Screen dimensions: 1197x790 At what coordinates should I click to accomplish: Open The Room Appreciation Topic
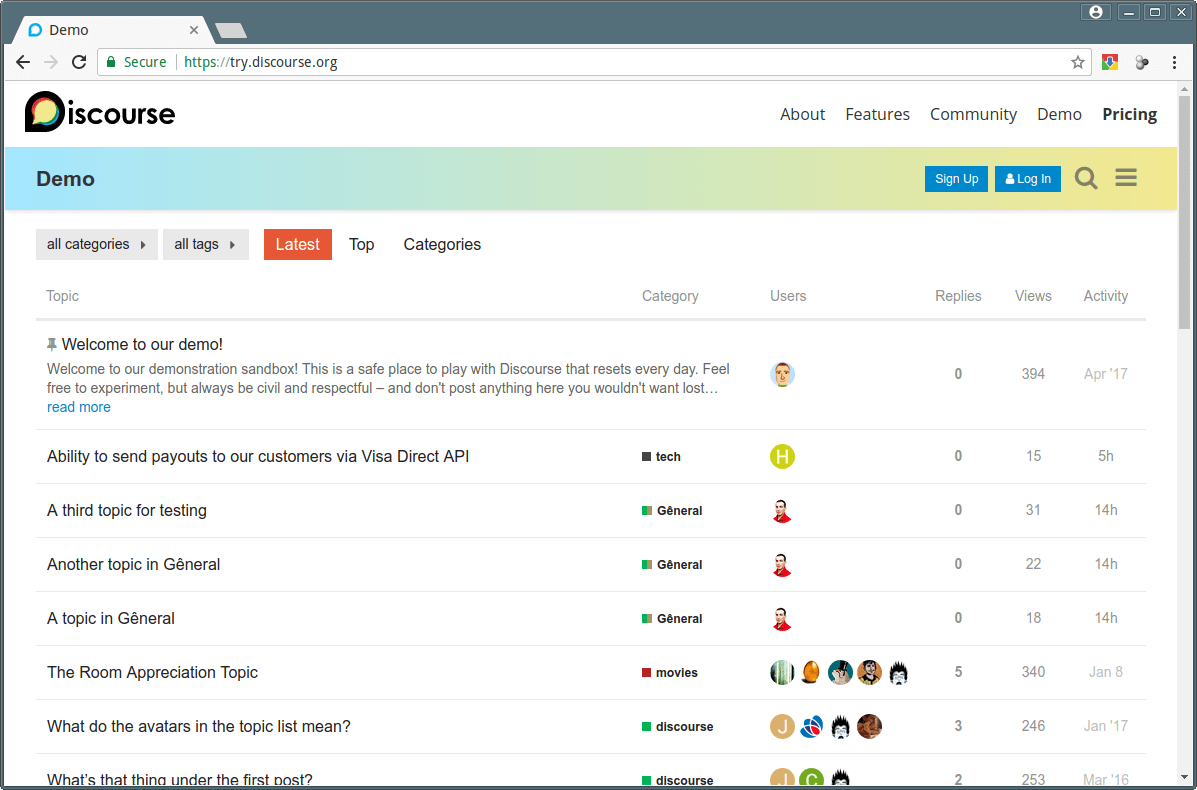(x=152, y=673)
